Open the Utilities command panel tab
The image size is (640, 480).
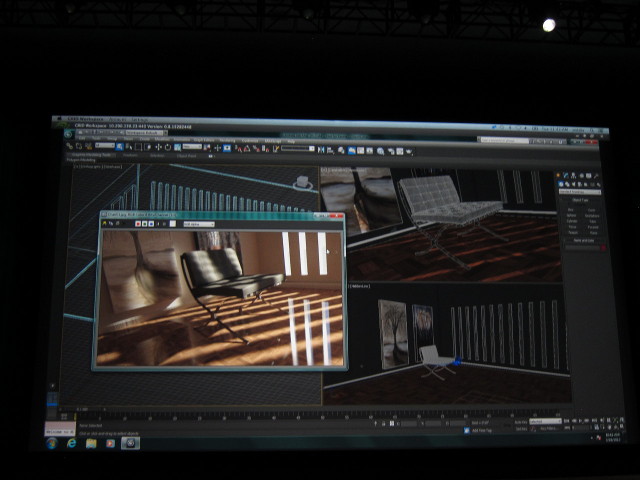coord(596,176)
